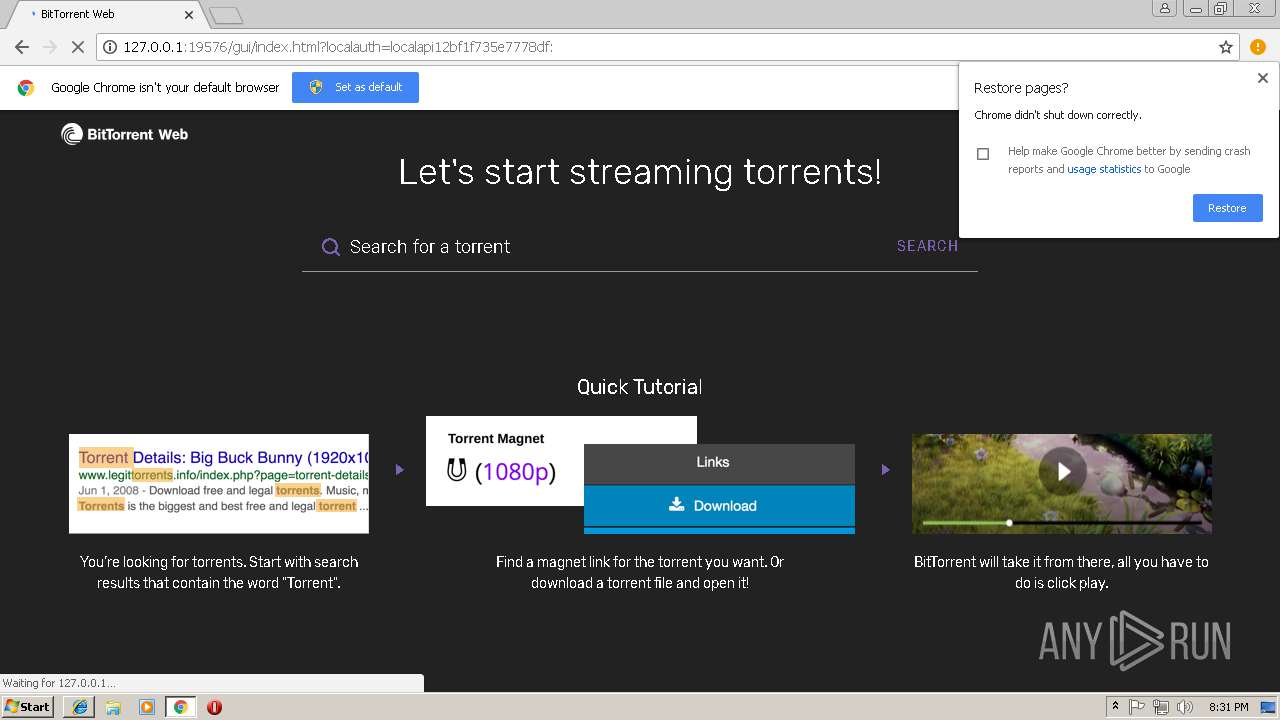Open File Explorer from taskbar
The image size is (1280, 720).
point(113,707)
